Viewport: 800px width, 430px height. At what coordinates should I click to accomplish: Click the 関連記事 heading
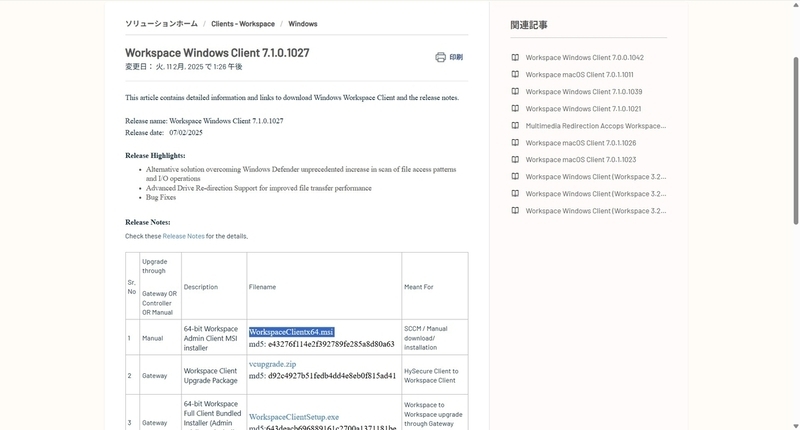click(529, 25)
